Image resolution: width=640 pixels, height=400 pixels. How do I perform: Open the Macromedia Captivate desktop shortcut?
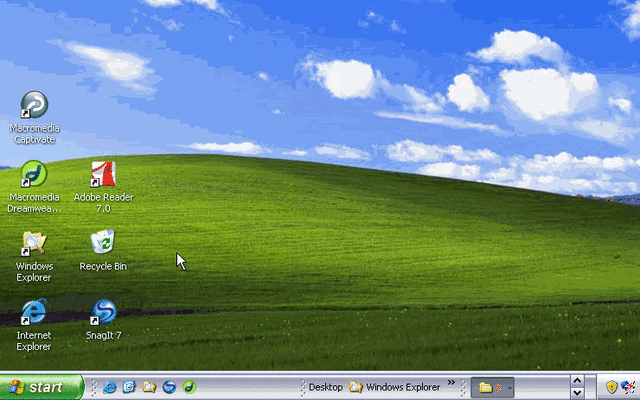[34, 105]
